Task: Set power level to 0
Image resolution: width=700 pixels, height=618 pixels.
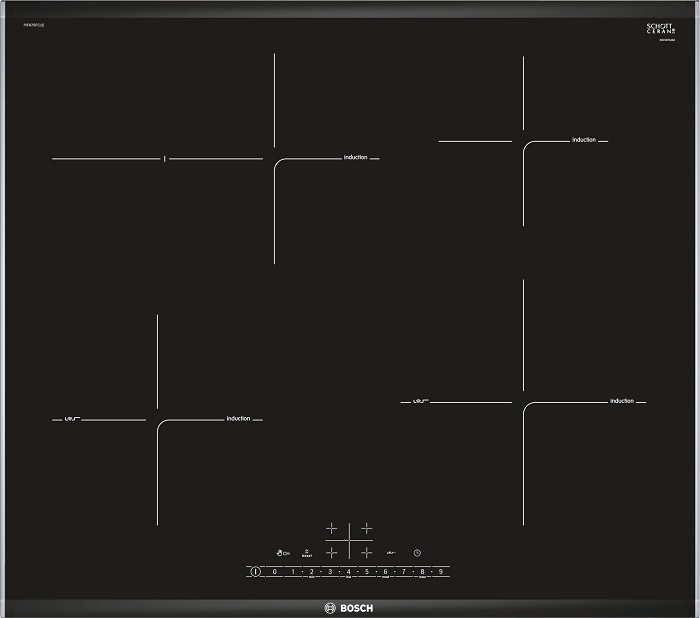Action: (275, 571)
